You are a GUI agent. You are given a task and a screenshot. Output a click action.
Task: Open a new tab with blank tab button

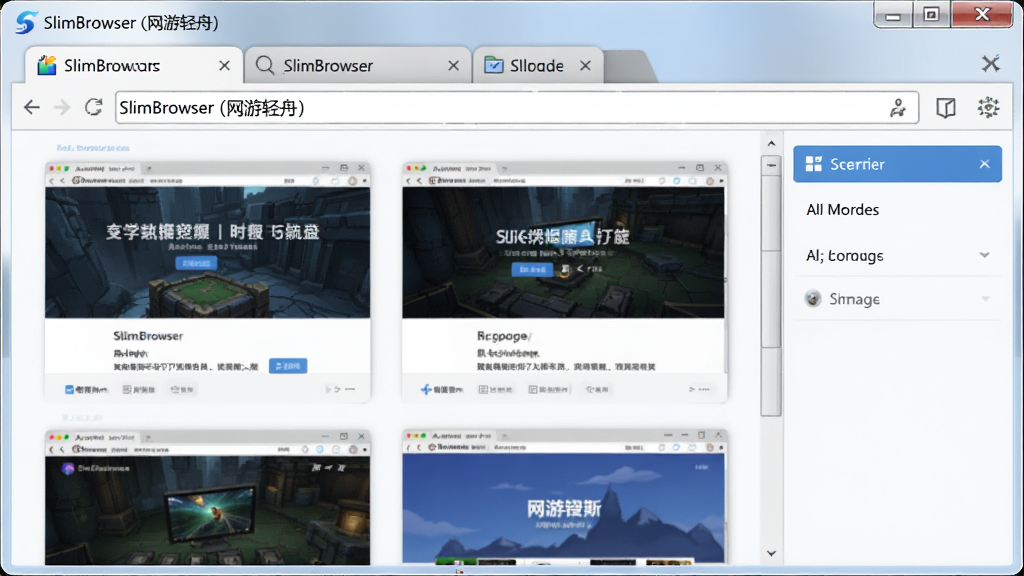(628, 67)
